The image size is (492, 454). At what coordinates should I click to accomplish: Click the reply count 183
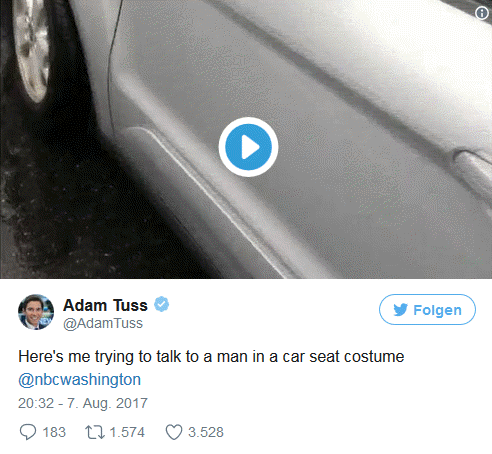(54, 432)
